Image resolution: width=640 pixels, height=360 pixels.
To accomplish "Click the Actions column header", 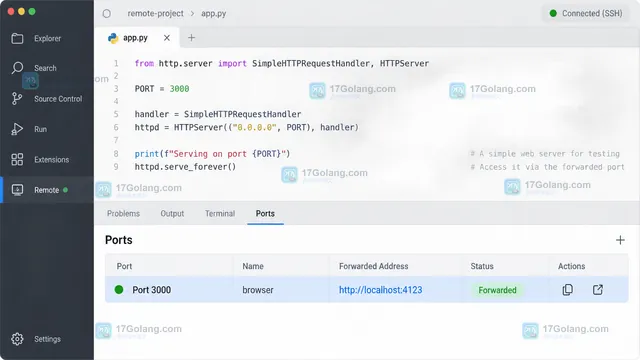I will (x=571, y=266).
